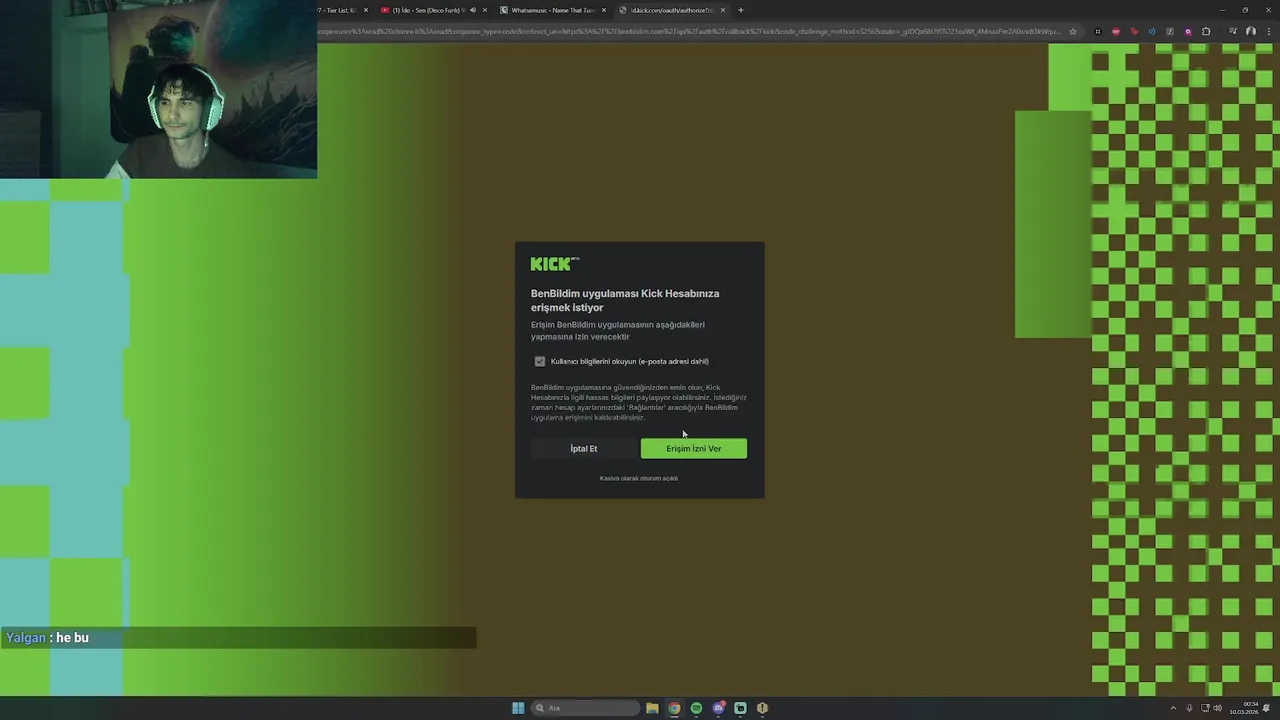Click the black extension icon next to star
1280x720 pixels.
pos(1098,31)
